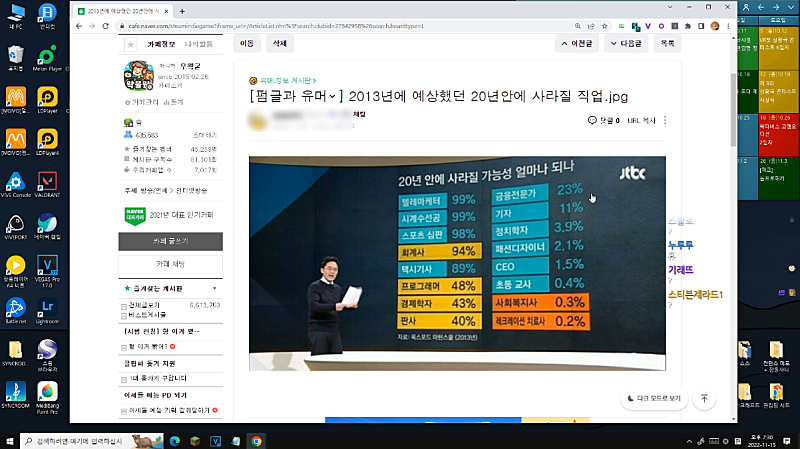Open the post's three-dot options menu
This screenshot has height=449, width=800.
click(665, 120)
